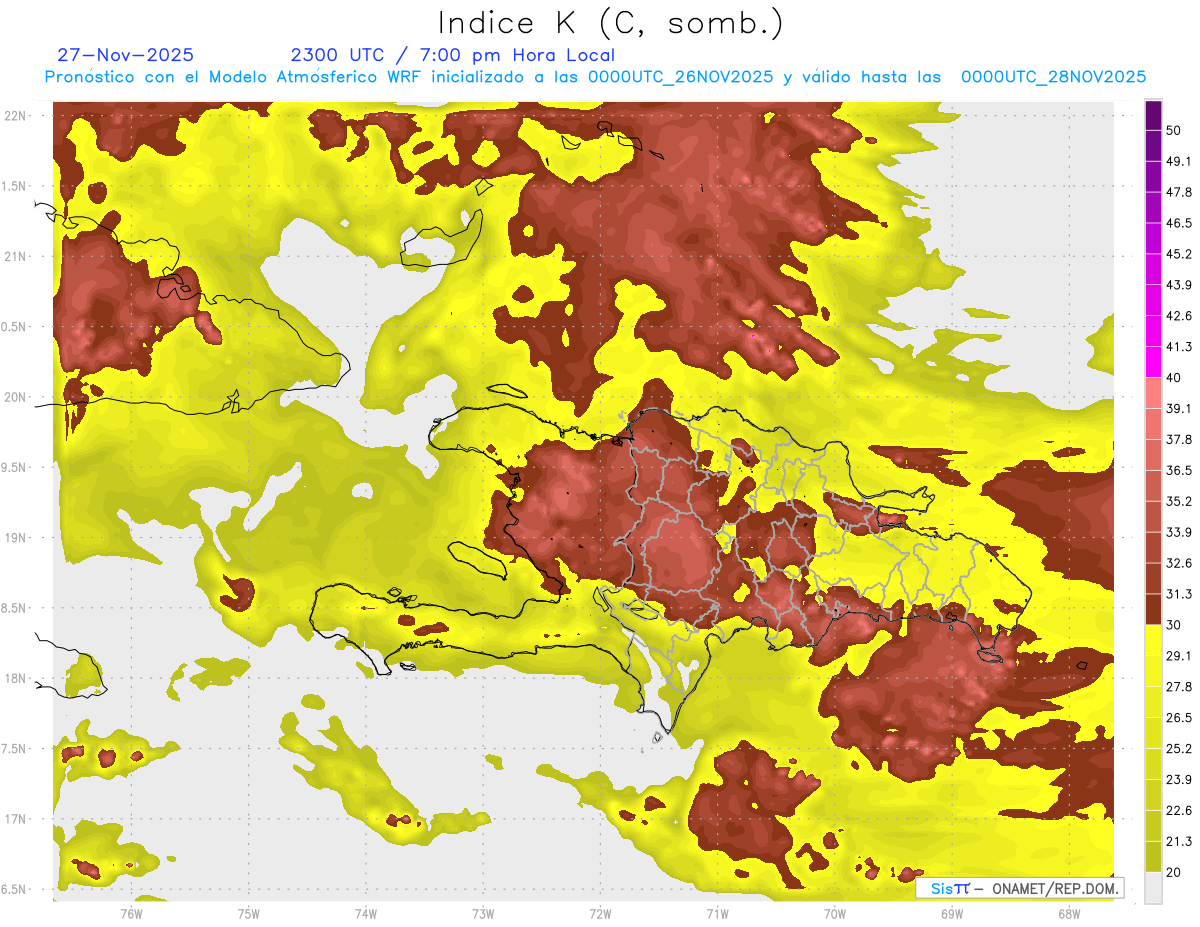Click the colorbar value "31.3"
This screenshot has height=927, width=1200.
click(x=1178, y=594)
